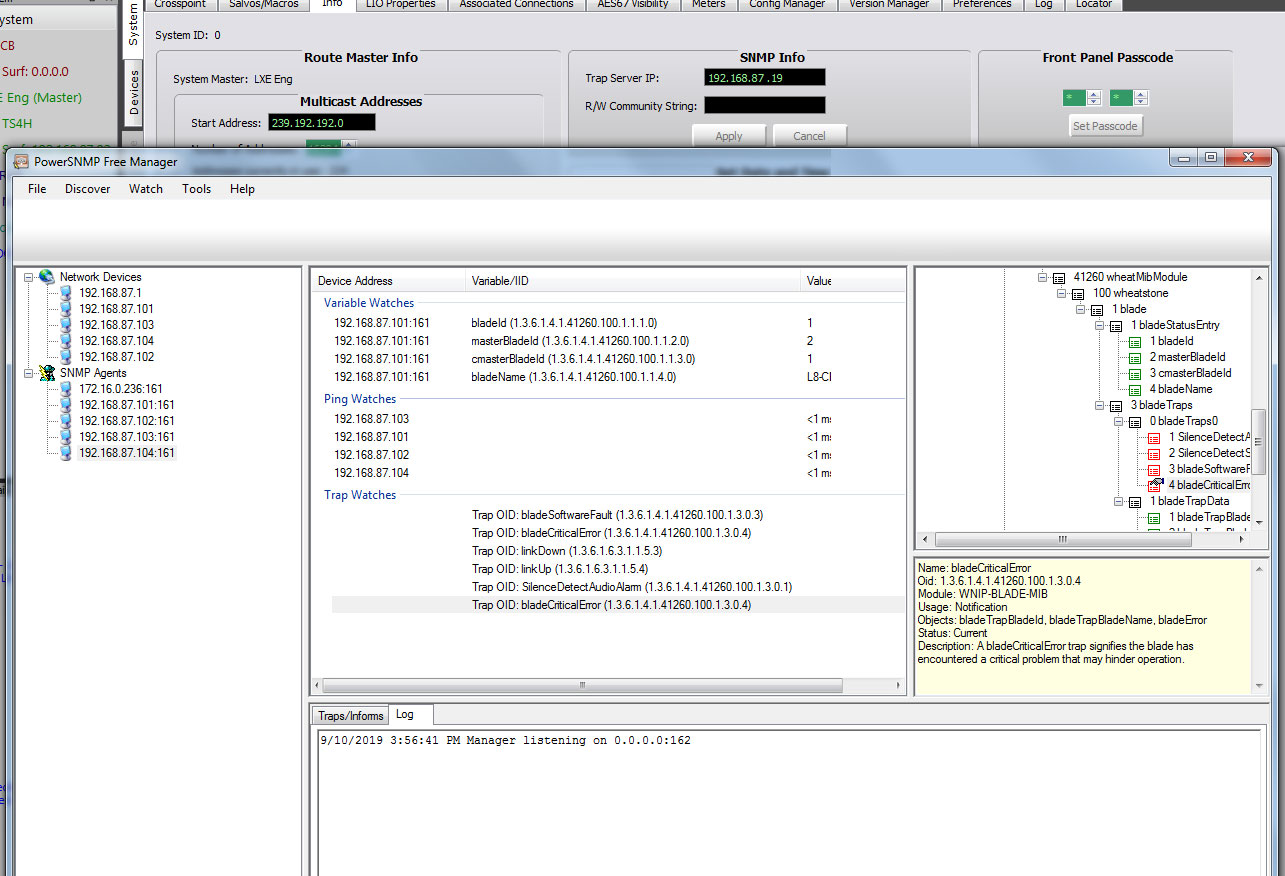Click the node icon of 41260 wheatMibModule

(x=1059, y=277)
